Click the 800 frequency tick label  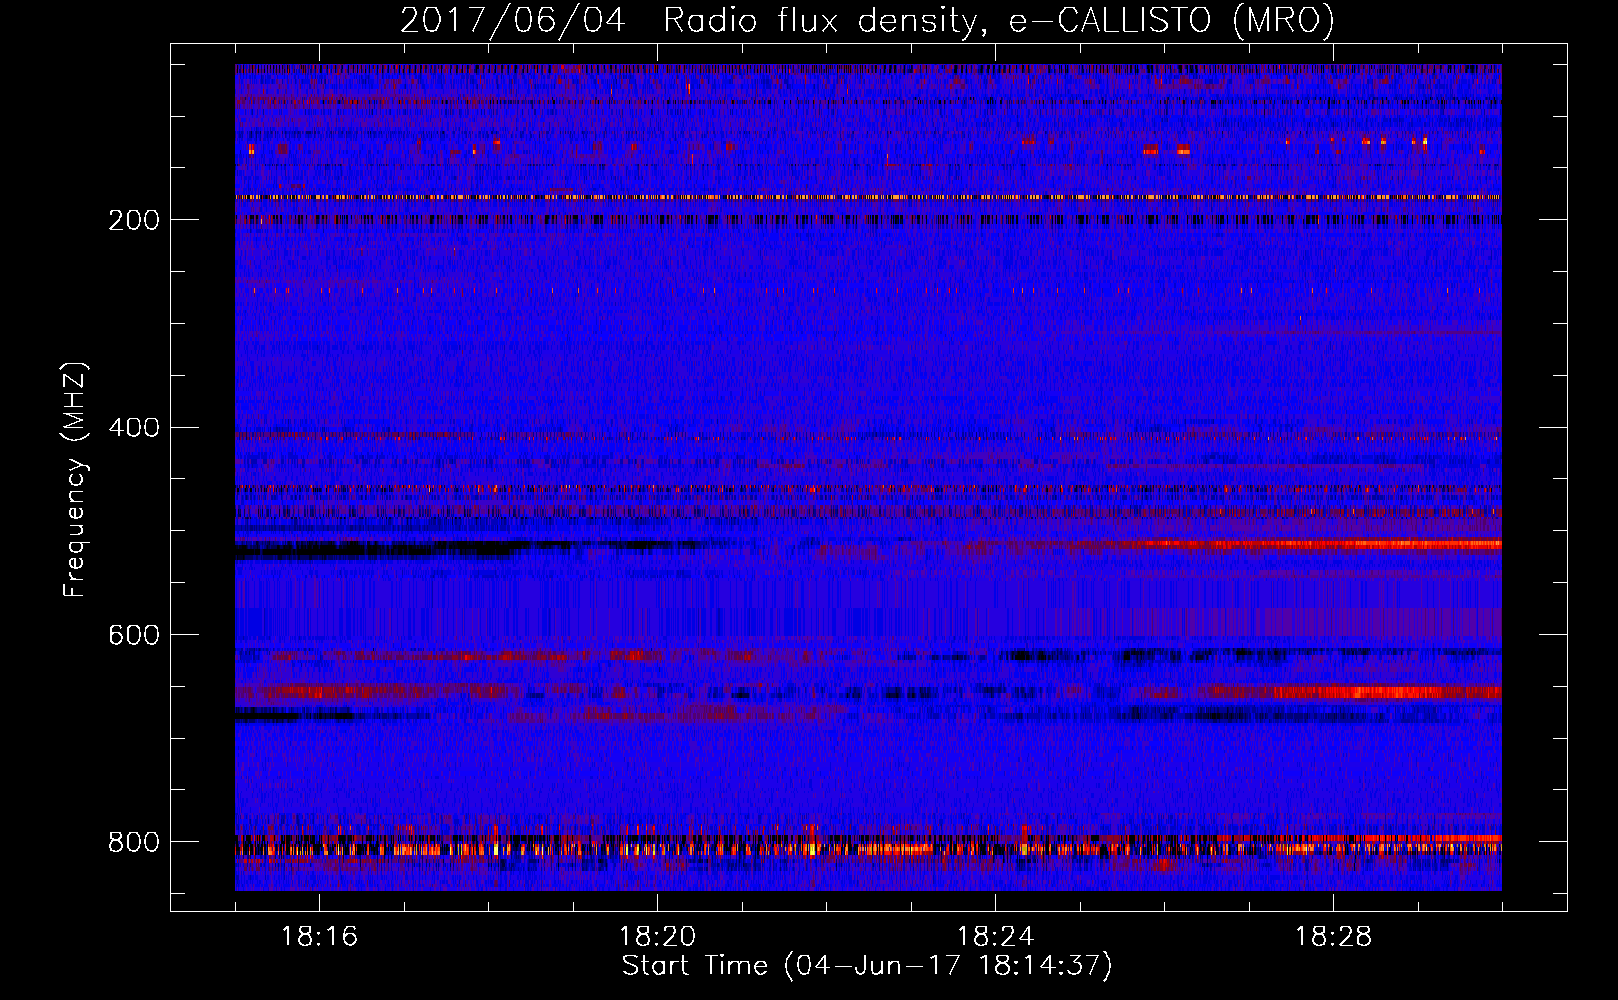pyautogui.click(x=134, y=843)
